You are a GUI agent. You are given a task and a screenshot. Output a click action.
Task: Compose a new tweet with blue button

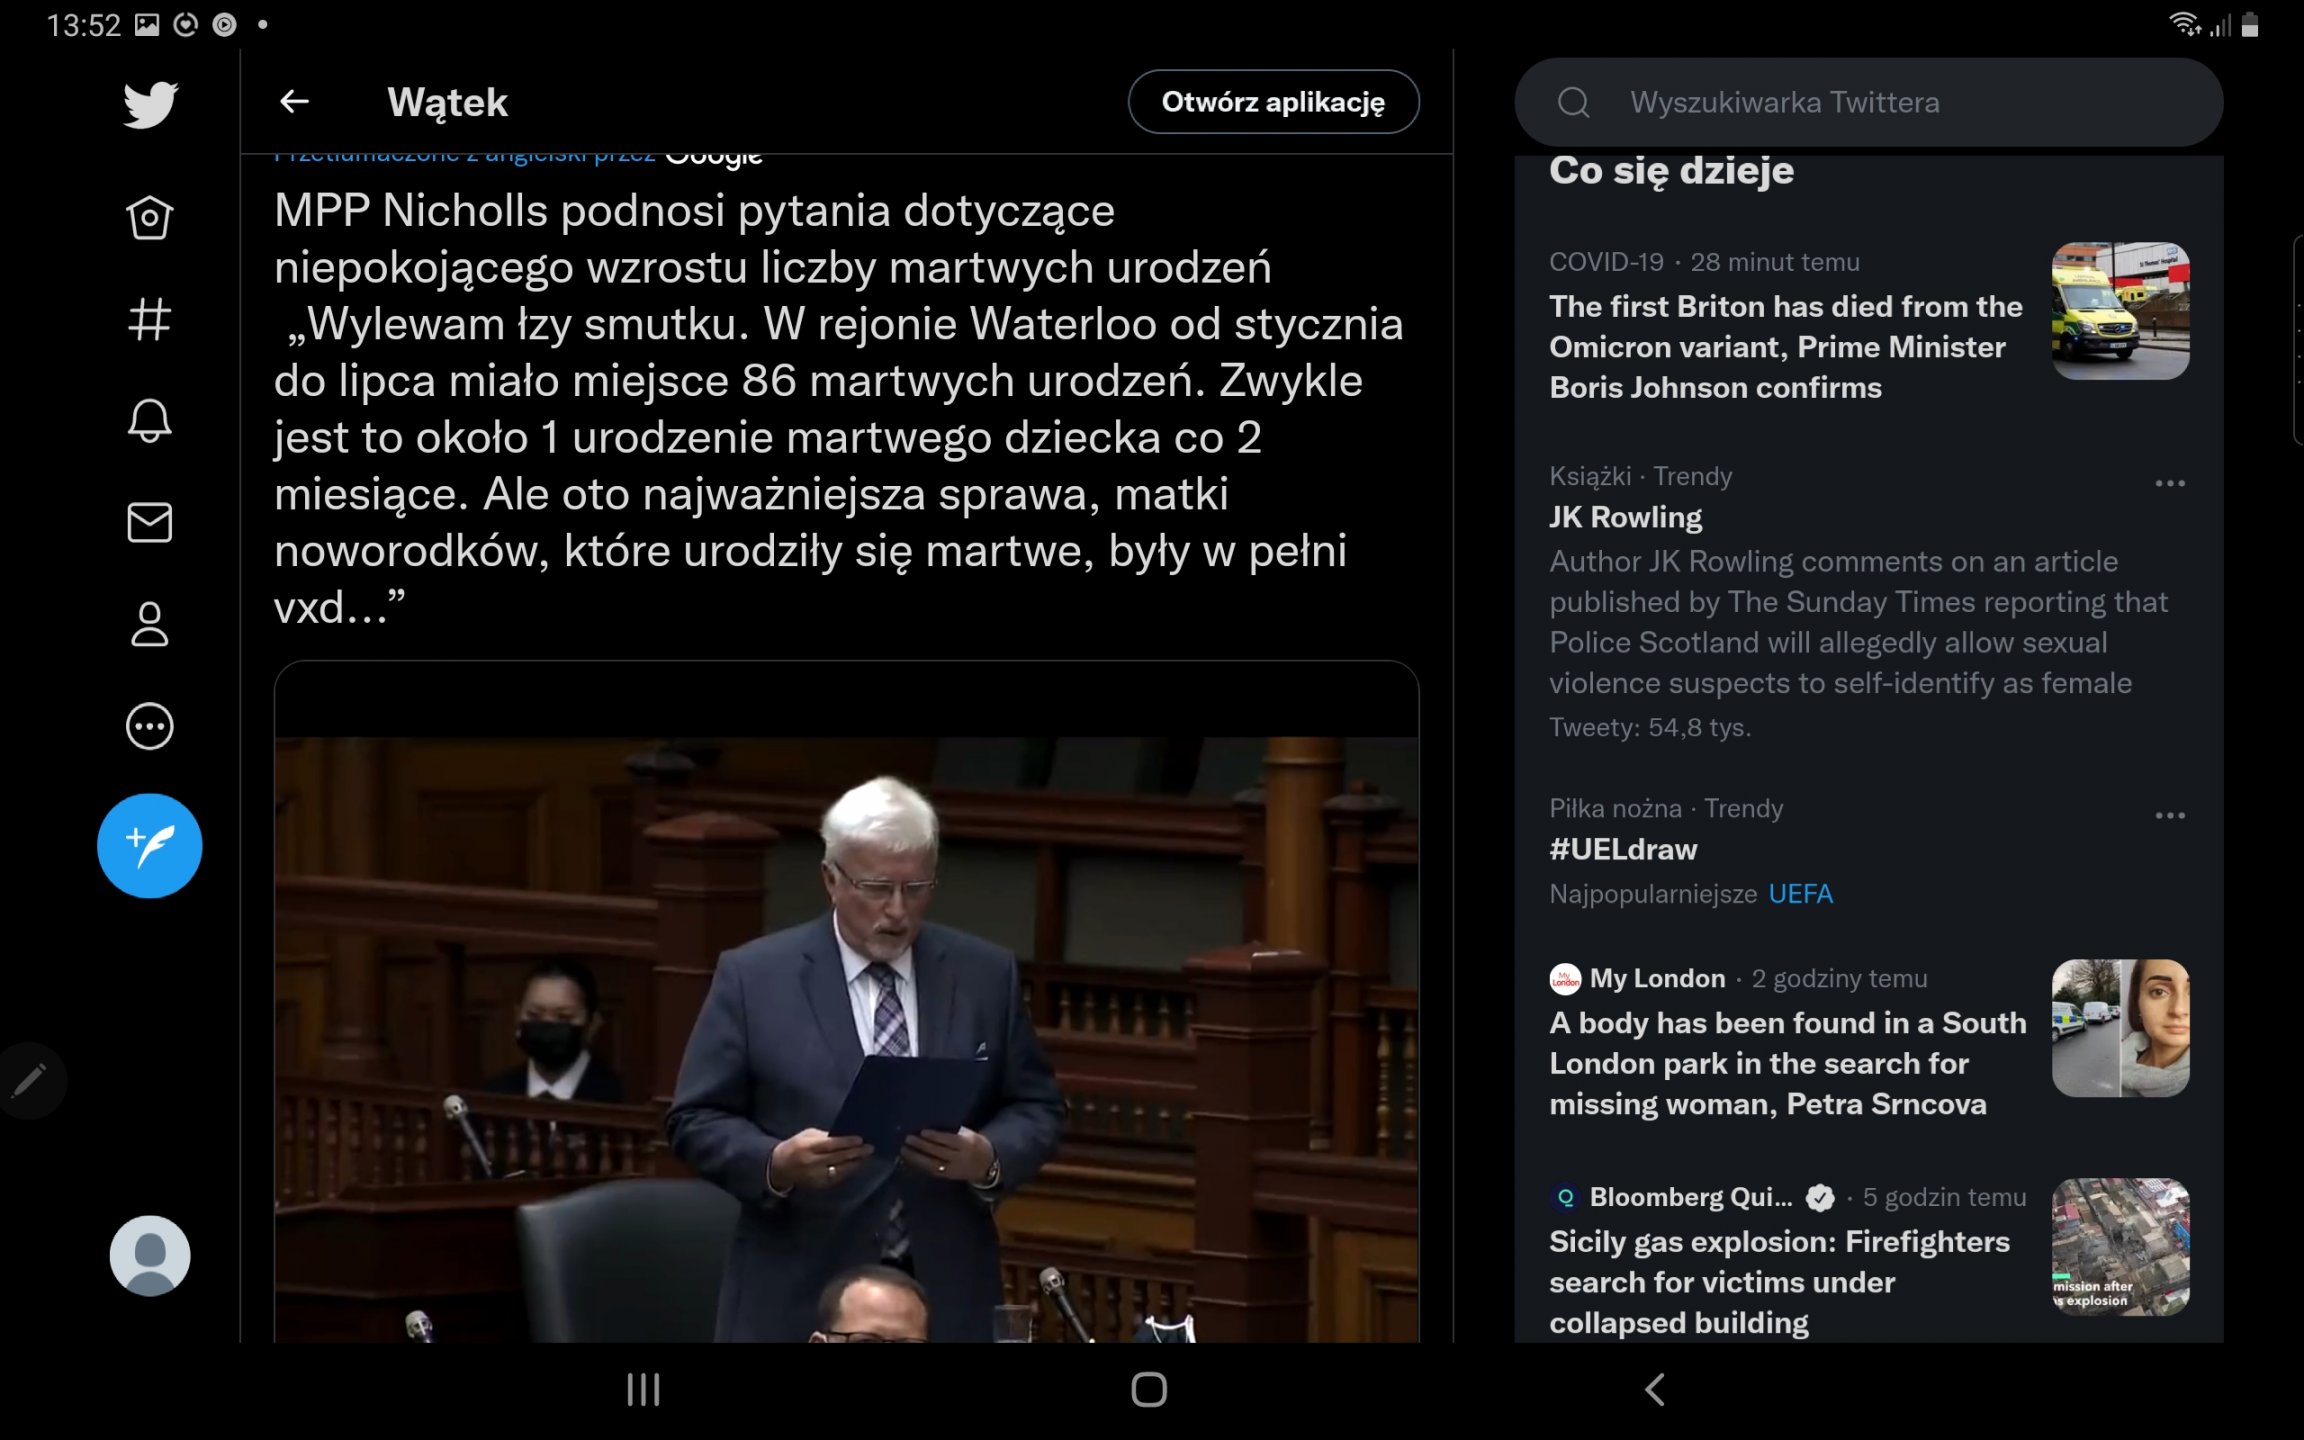point(150,845)
